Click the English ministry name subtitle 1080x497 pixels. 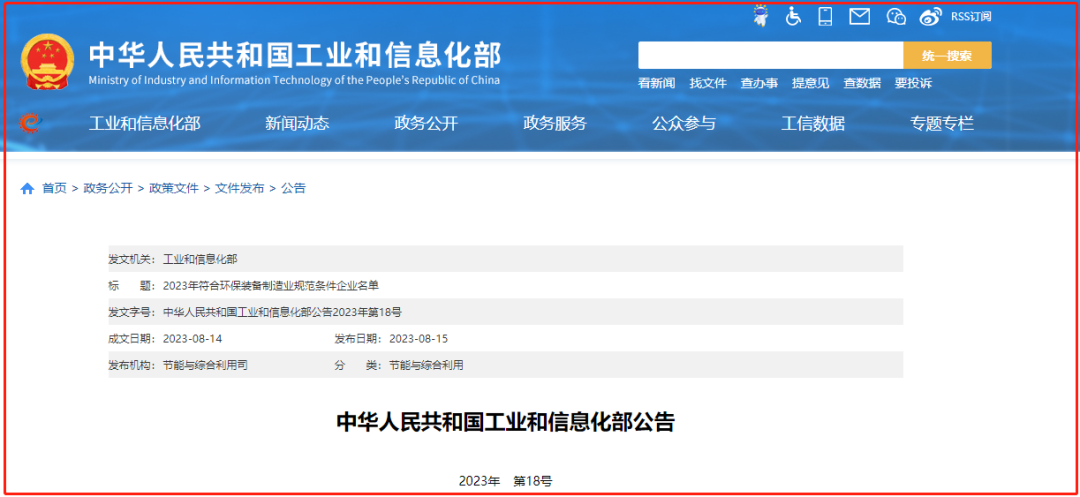[294, 80]
